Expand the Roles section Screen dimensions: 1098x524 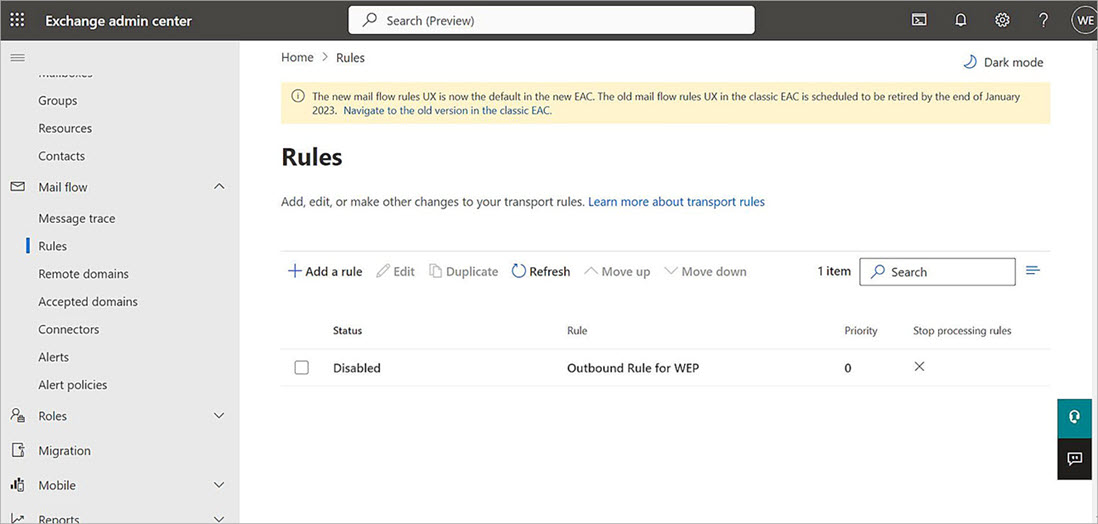pos(219,416)
